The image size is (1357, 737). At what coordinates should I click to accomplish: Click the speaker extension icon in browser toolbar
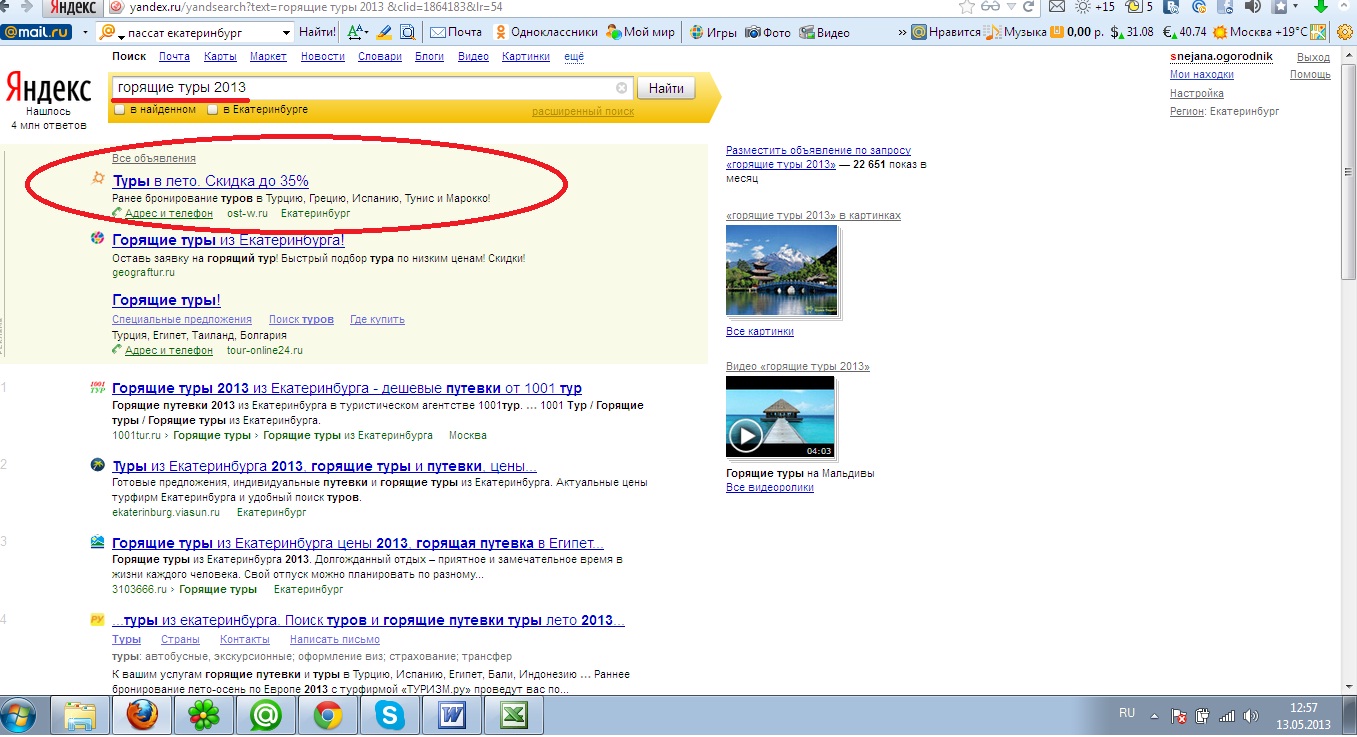[1251, 6]
